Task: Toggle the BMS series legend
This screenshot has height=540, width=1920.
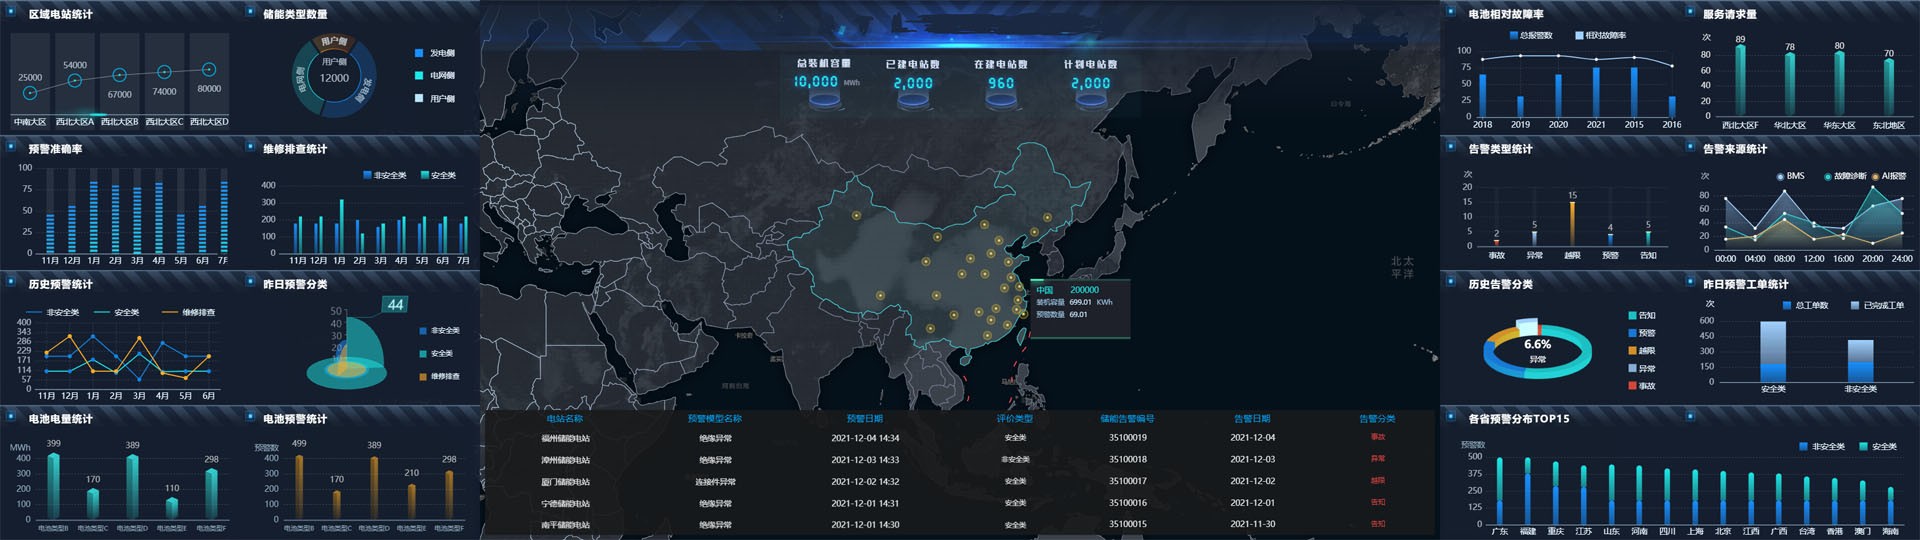Action: [x=1790, y=176]
